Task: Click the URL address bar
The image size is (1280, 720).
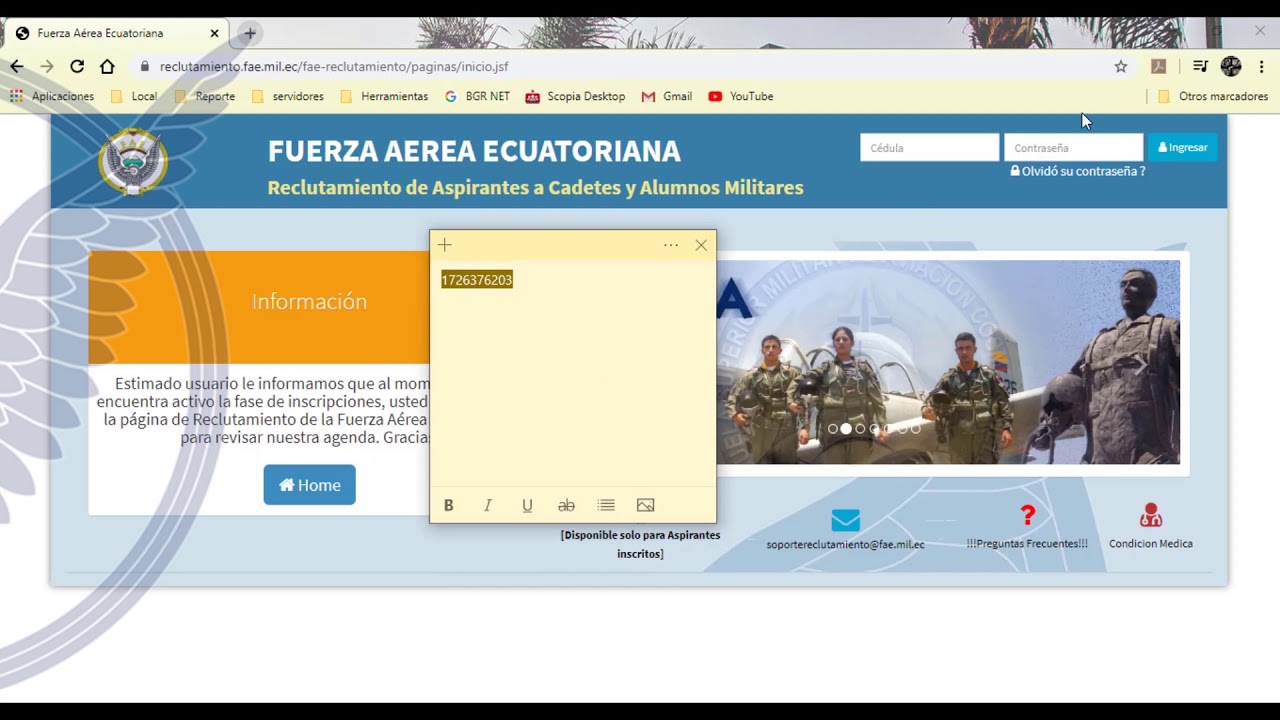Action: [620, 66]
